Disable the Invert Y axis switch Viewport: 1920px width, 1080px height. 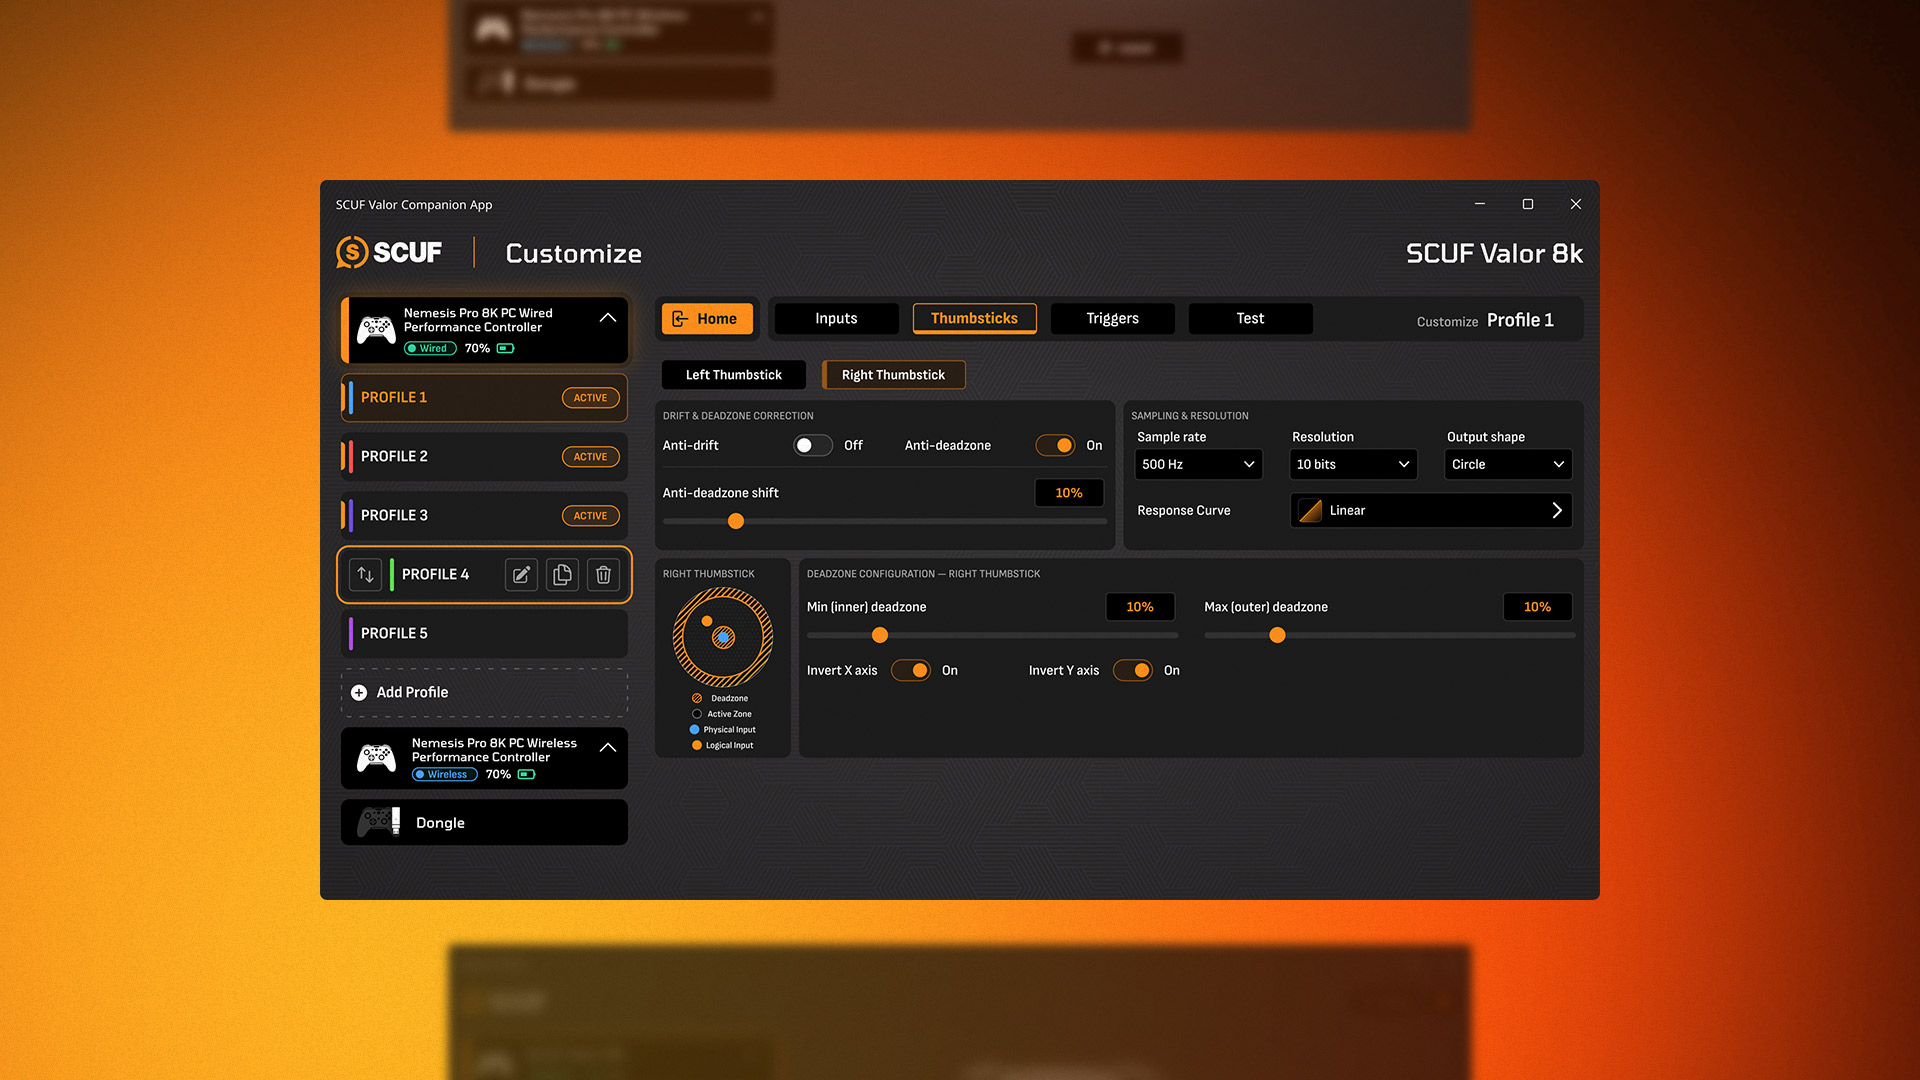point(1133,671)
